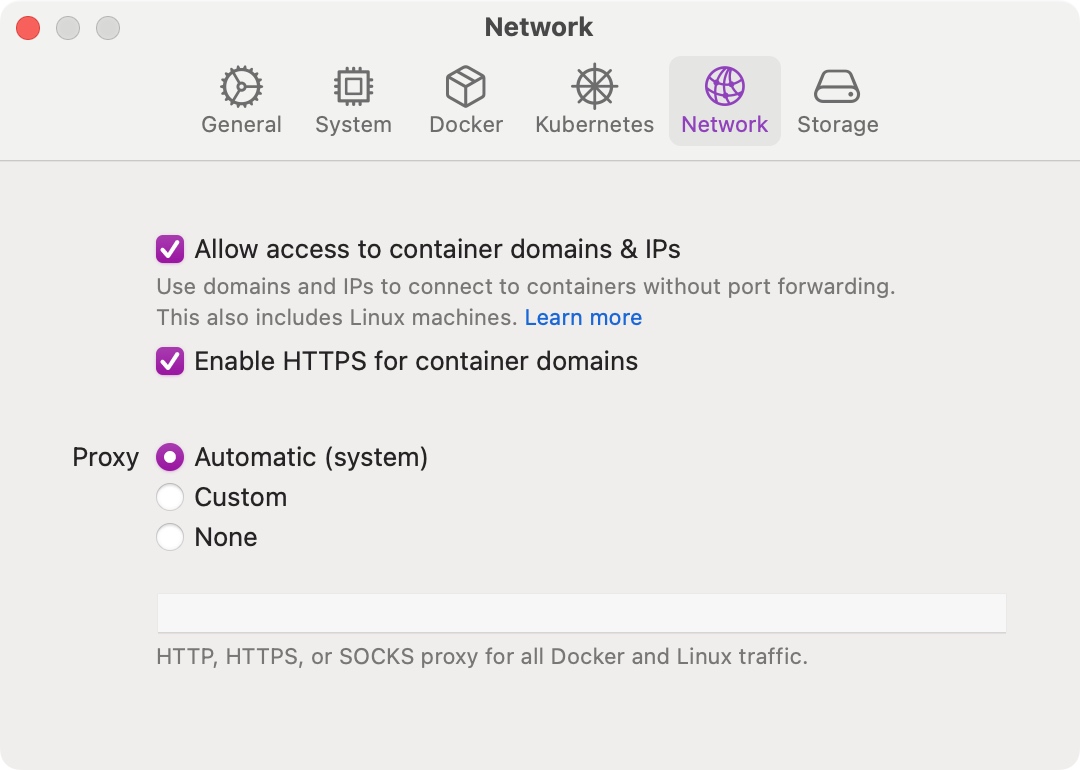The width and height of the screenshot is (1080, 770).
Task: Open the Kubernetes helm wheel icon
Action: pos(594,87)
